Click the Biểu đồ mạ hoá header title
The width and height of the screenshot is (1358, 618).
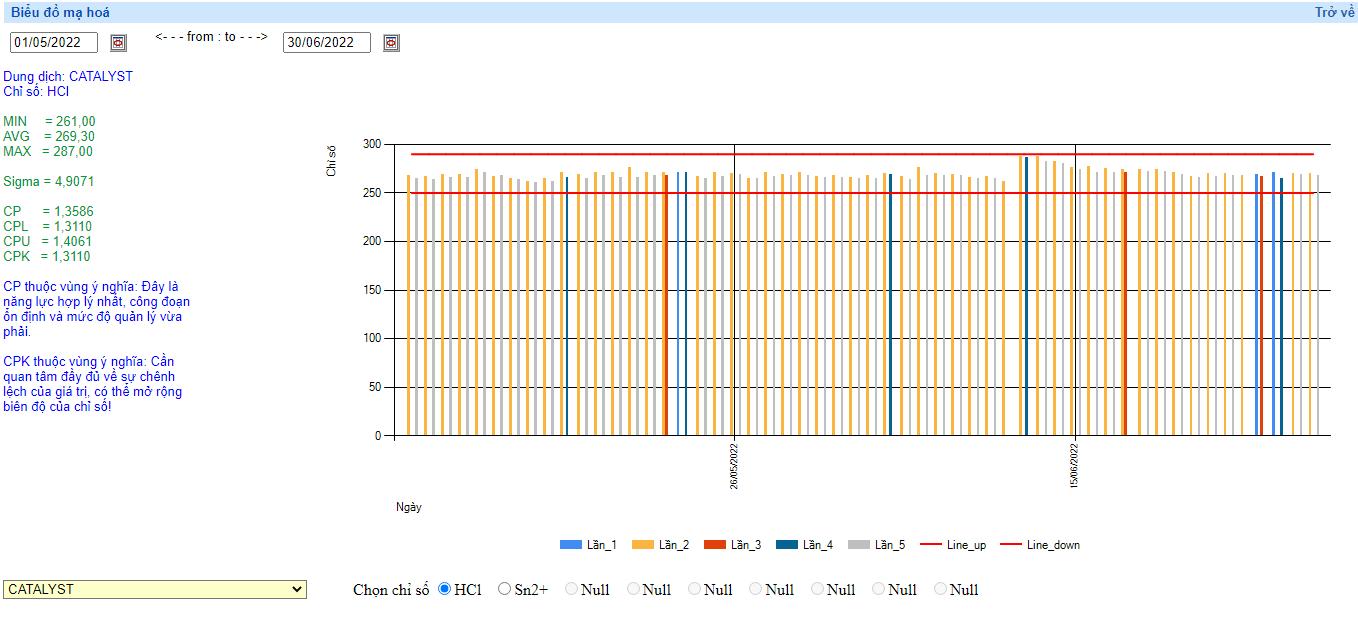point(60,12)
